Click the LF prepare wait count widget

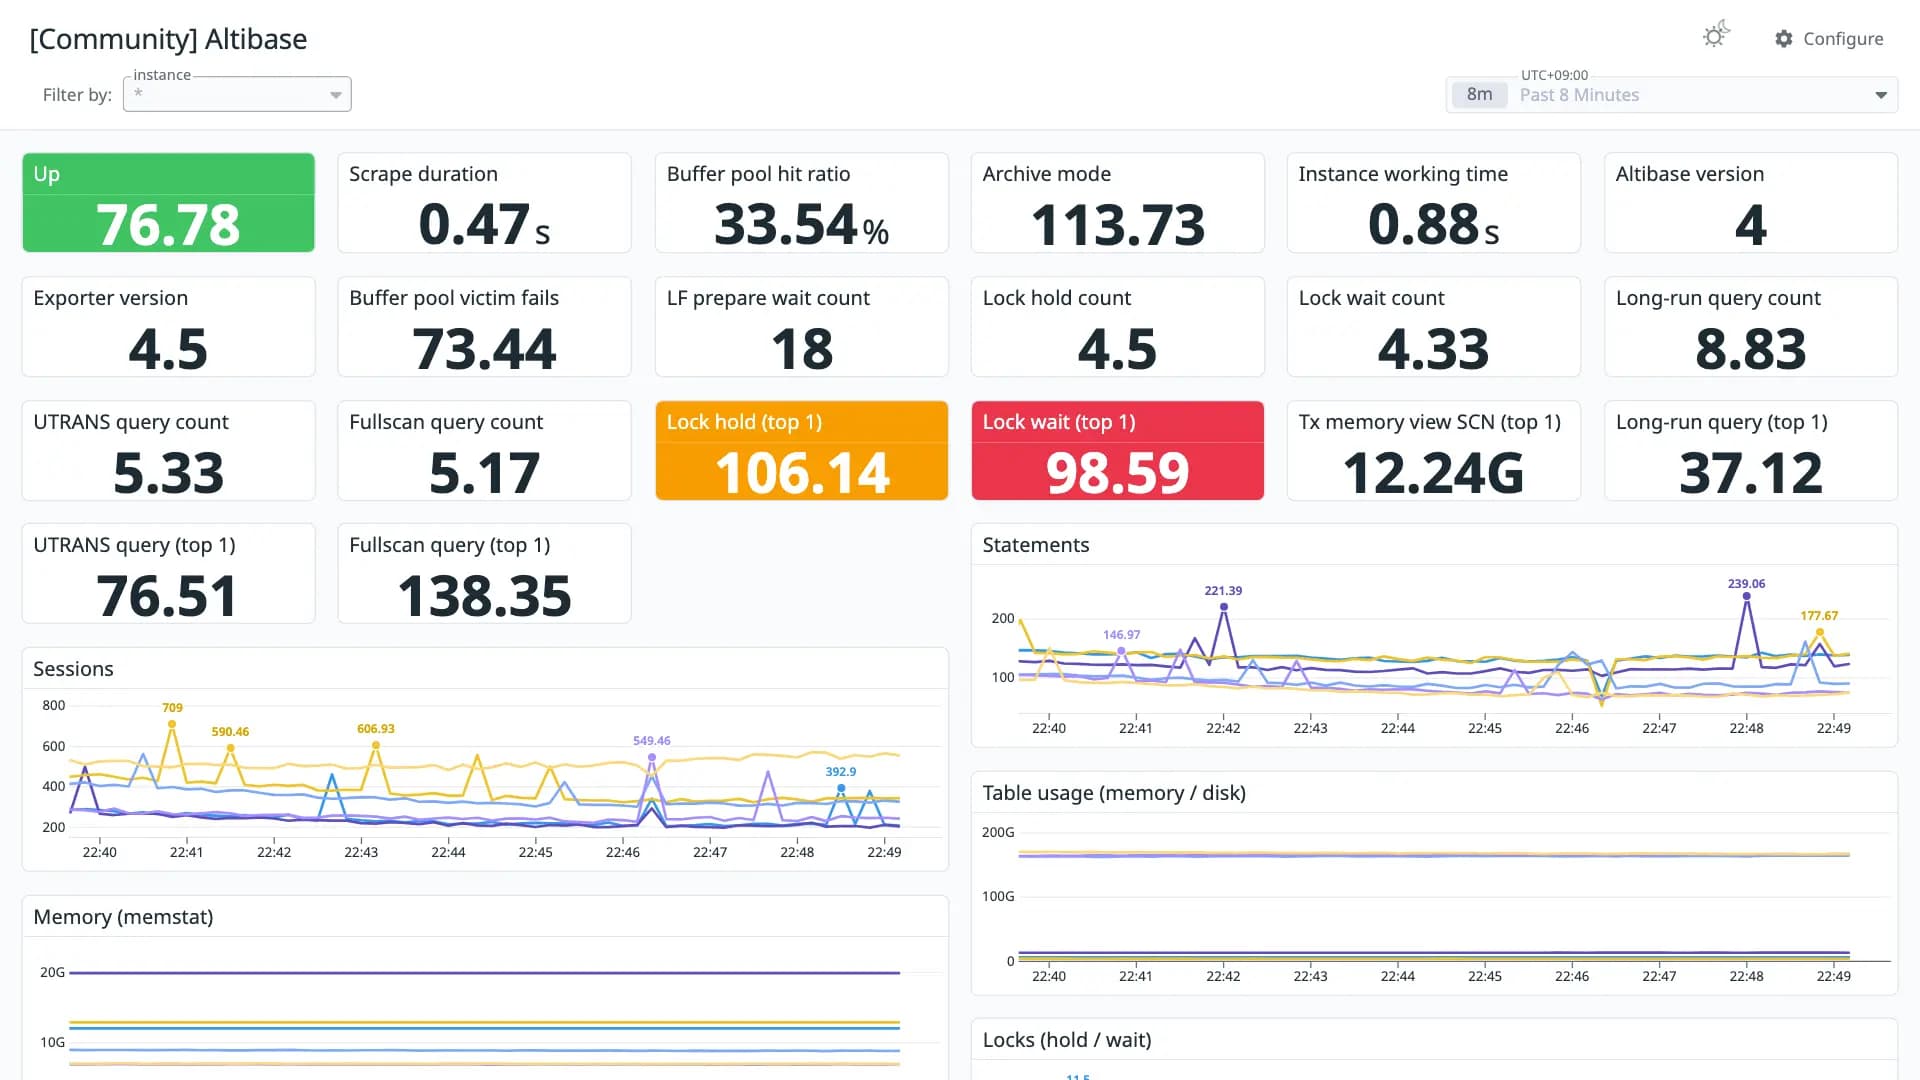801,326
